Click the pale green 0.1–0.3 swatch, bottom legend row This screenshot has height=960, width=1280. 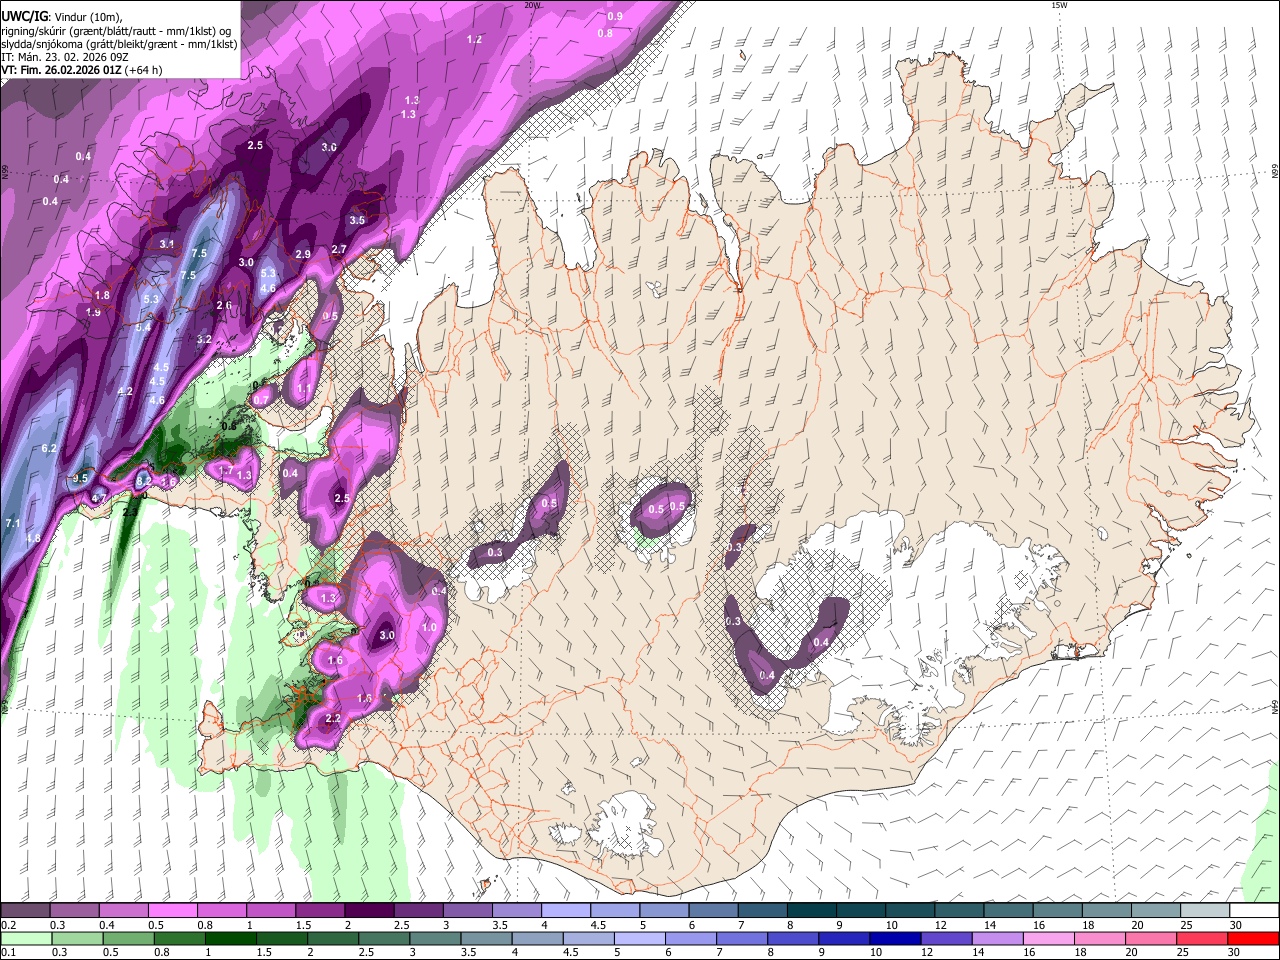[26, 938]
